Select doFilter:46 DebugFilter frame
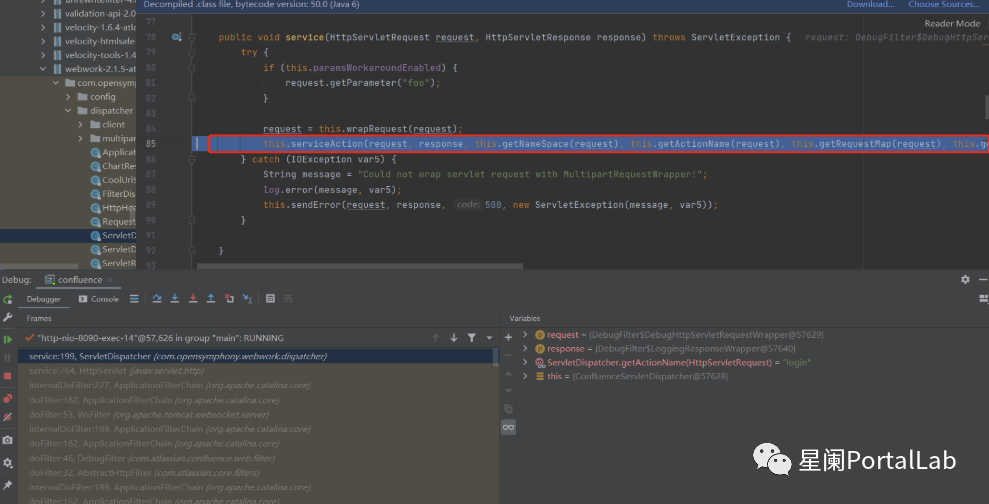This screenshot has height=504, width=989. (257, 458)
